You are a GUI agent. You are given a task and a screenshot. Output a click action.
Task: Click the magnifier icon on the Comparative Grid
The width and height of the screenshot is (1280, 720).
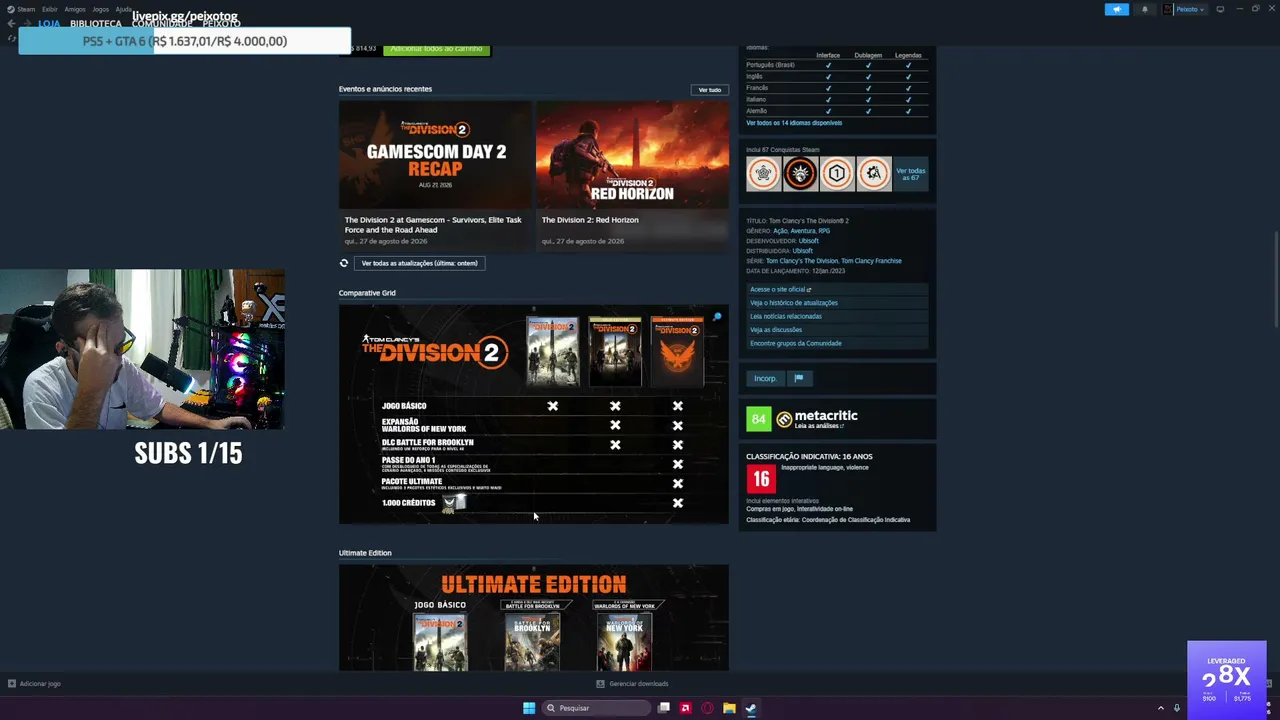717,317
